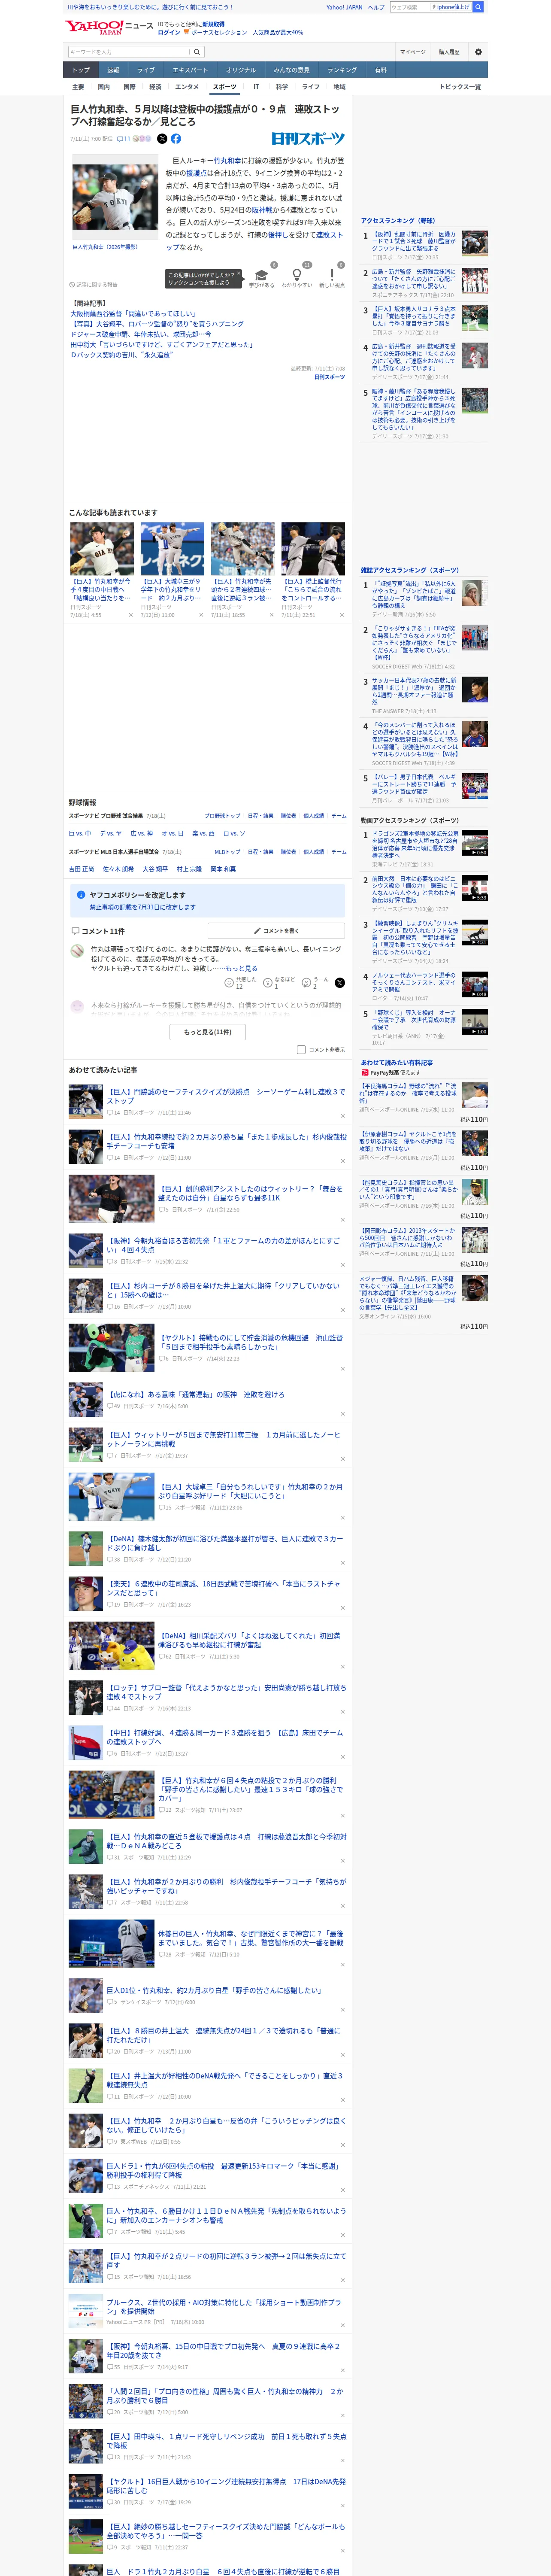Viewport: 551px width, 2576px height.
Task: Open the マイページ link
Action: [412, 52]
